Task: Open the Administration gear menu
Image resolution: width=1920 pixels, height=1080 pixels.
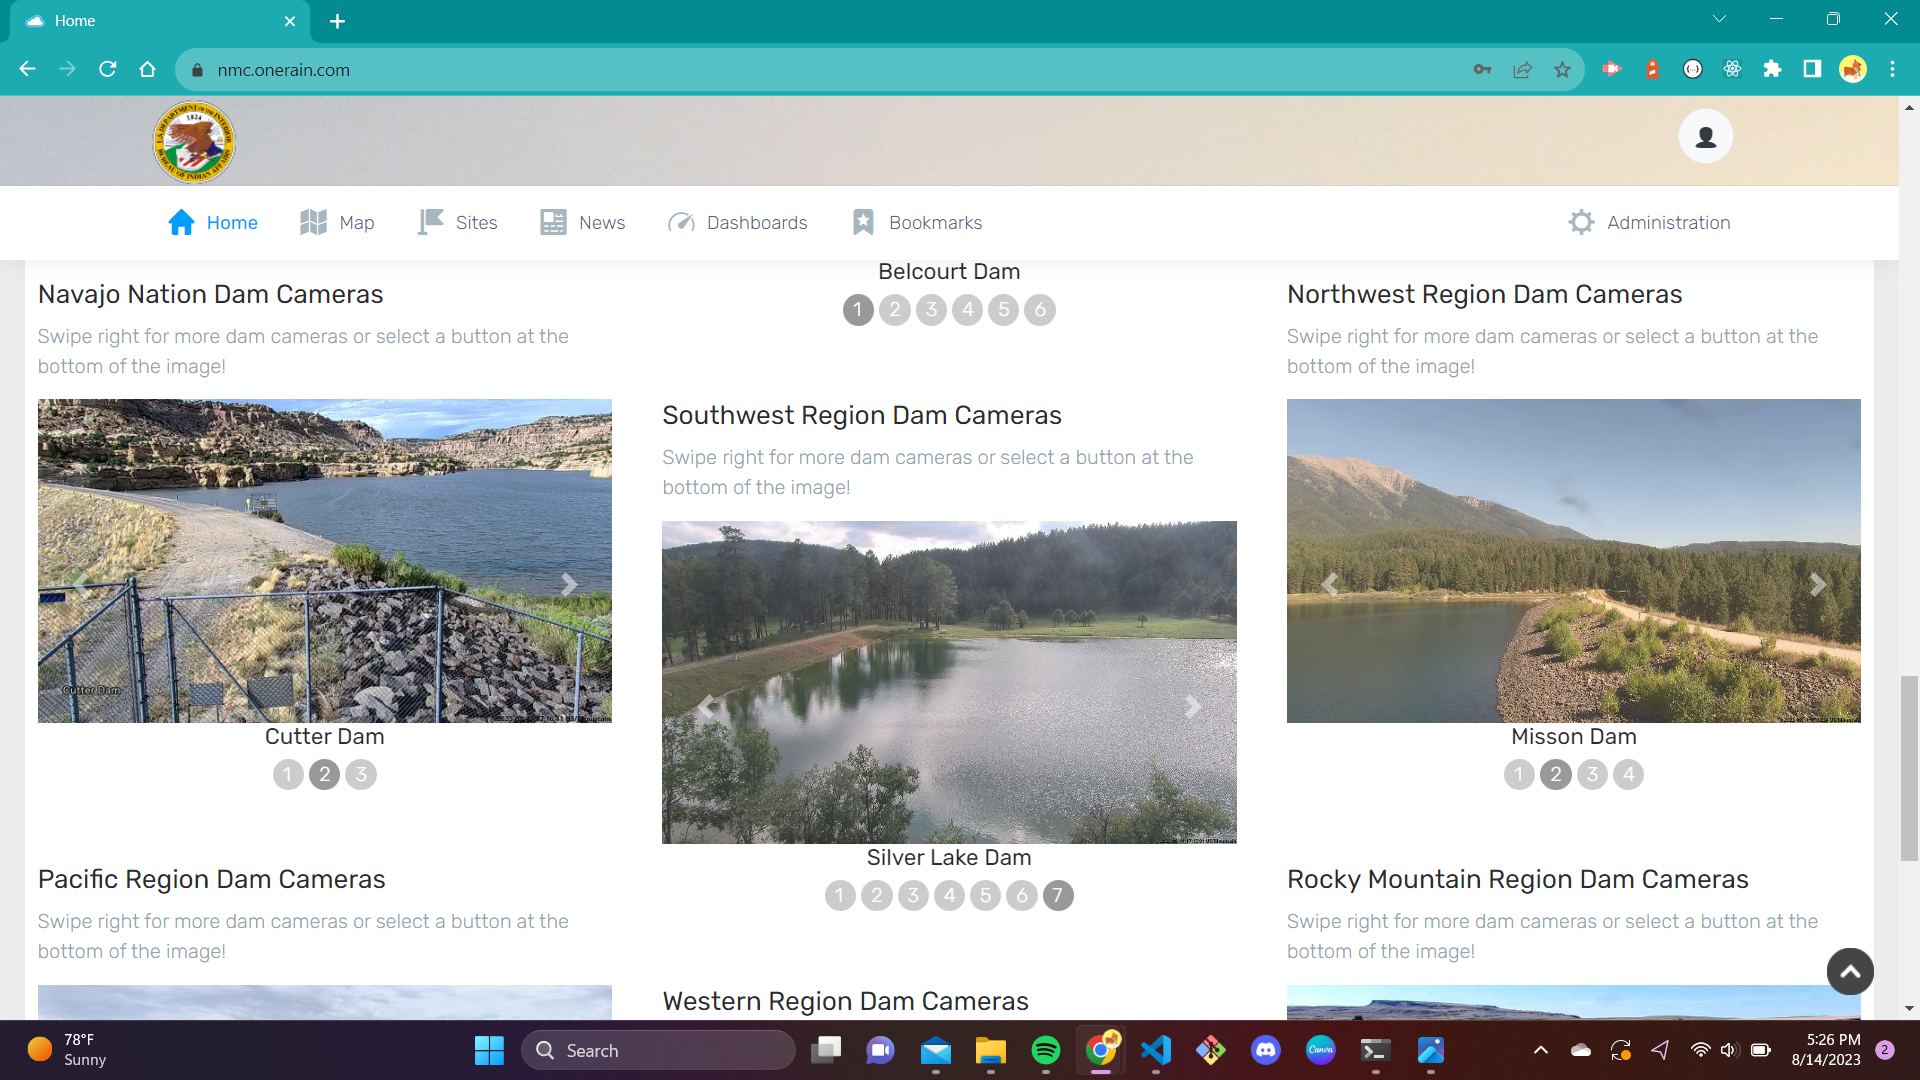Action: tap(1649, 222)
